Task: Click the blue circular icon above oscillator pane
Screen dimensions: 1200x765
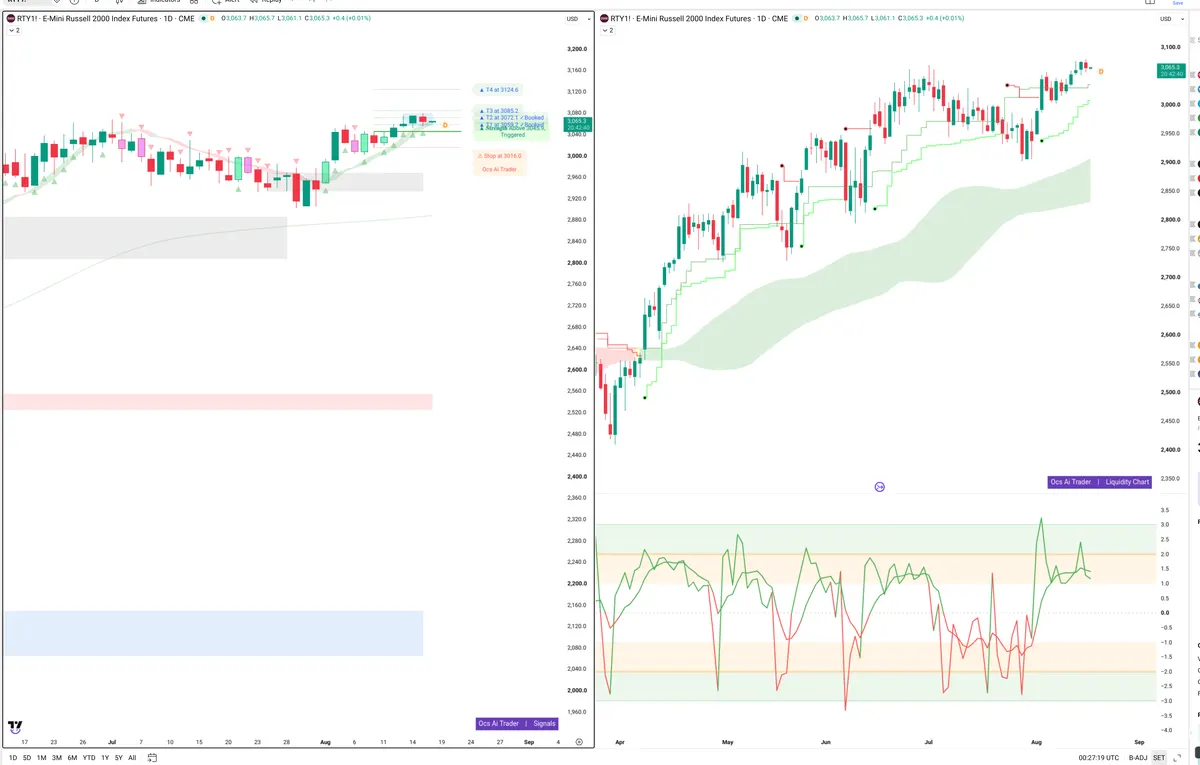Action: coord(879,487)
